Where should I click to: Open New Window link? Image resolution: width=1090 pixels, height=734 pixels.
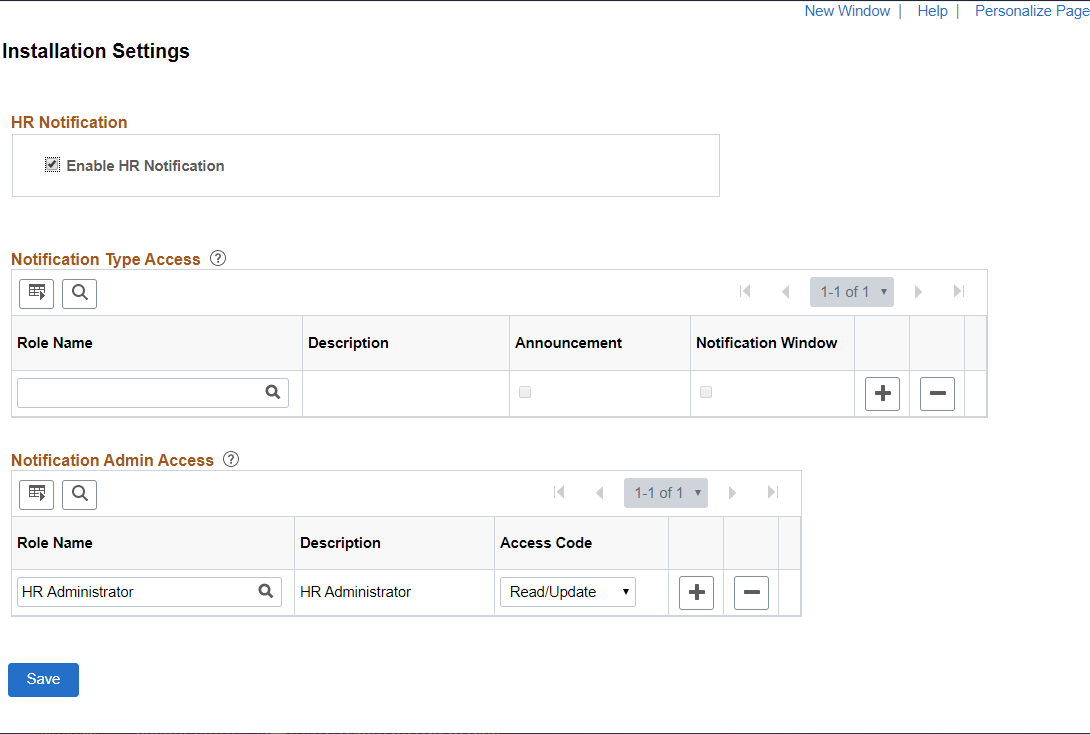(x=847, y=11)
